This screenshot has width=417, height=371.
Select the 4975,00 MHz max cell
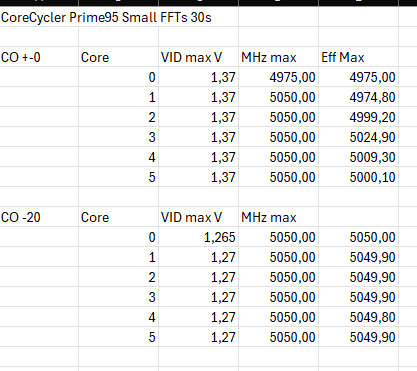pos(278,77)
